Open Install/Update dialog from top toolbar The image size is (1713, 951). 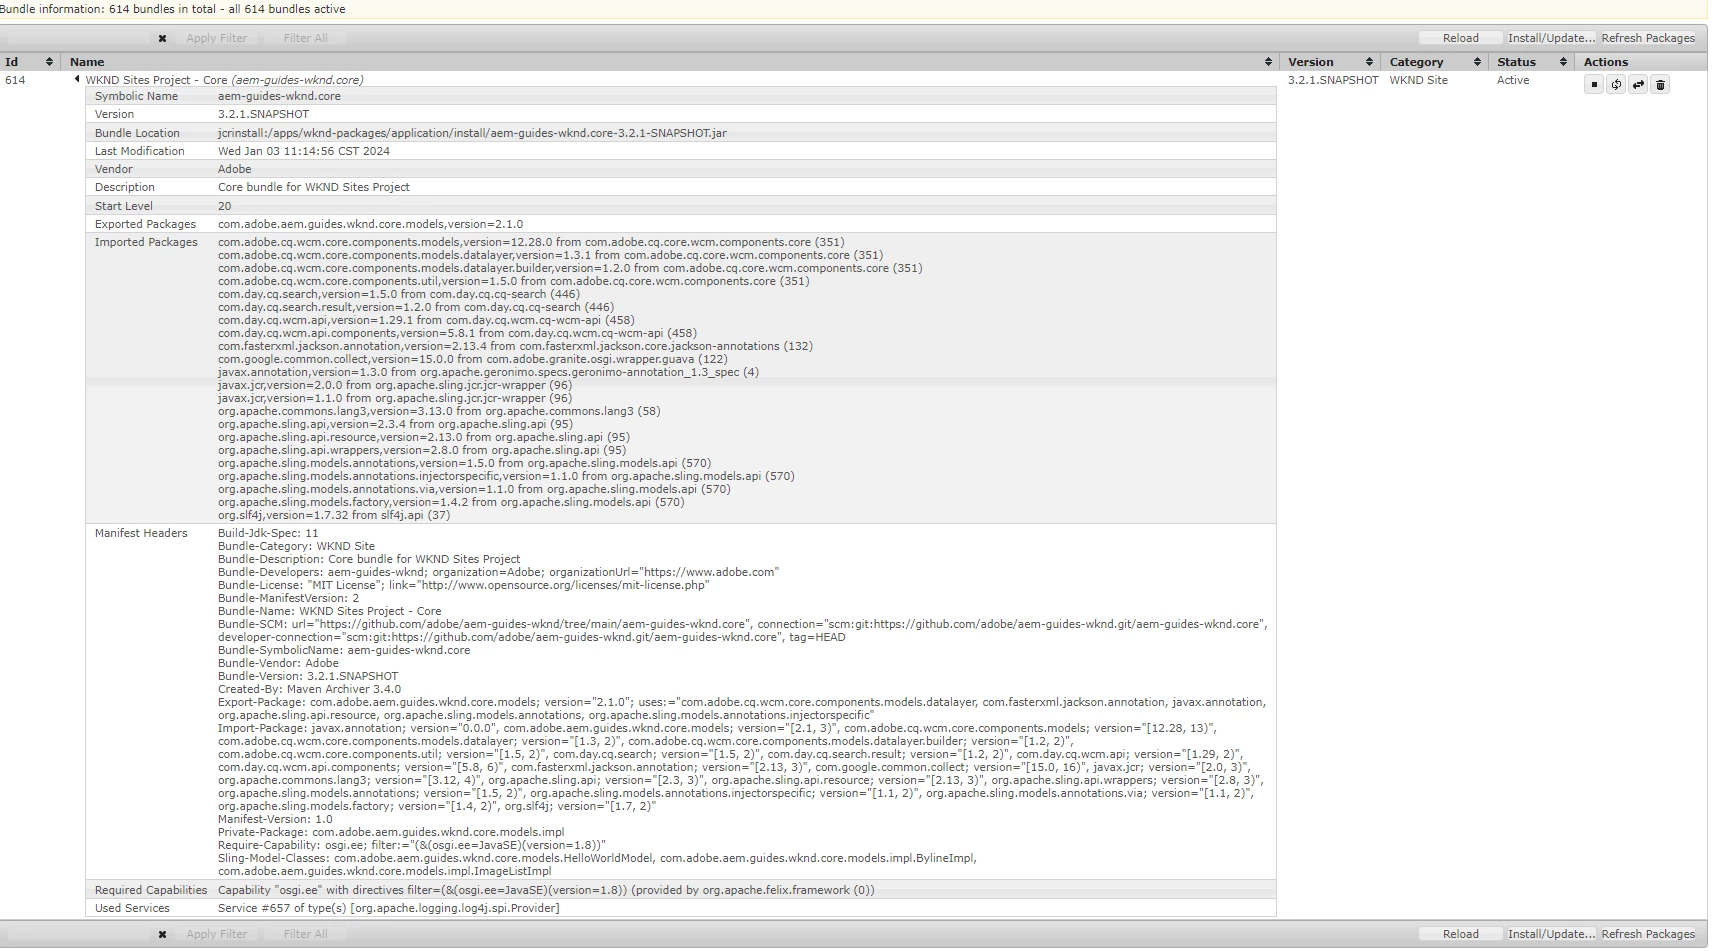pyautogui.click(x=1551, y=38)
